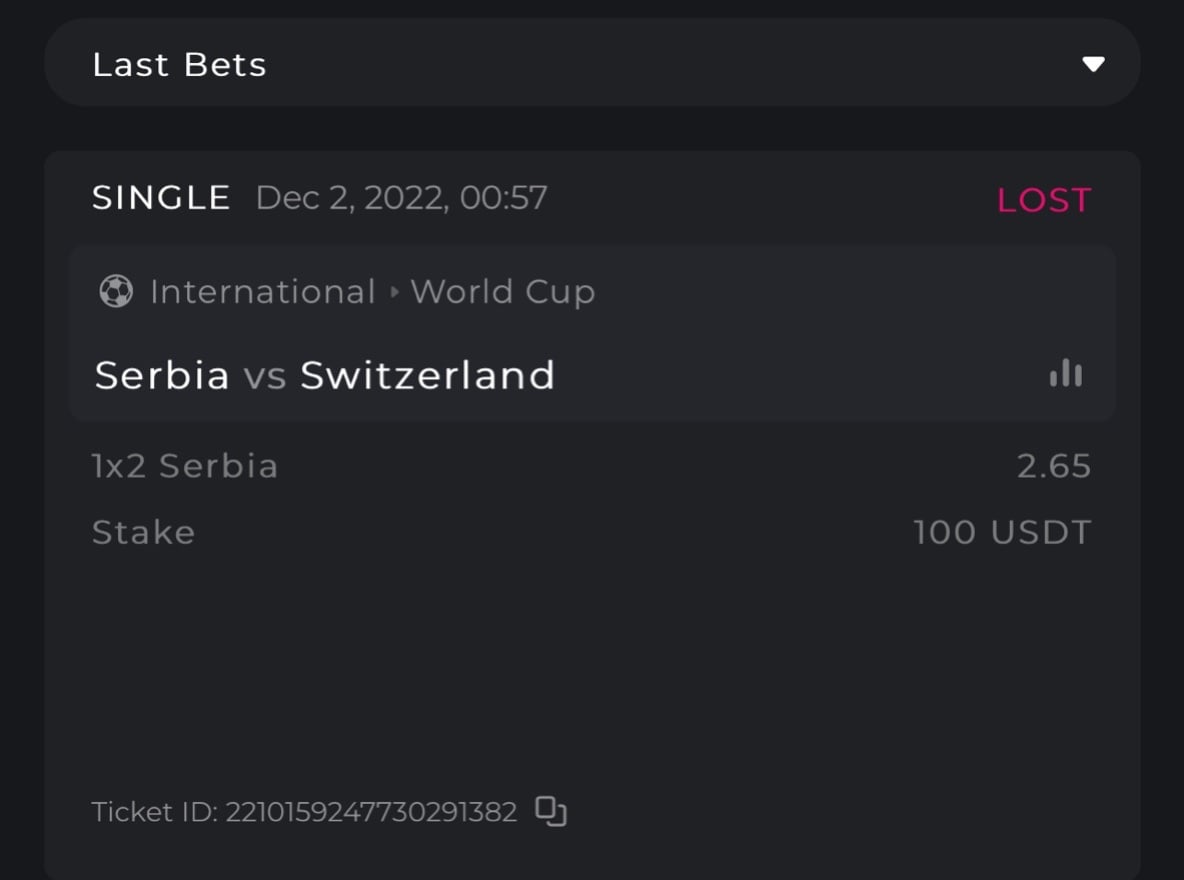Open the World Cup tournament link
The image size is (1184, 880).
[x=502, y=292]
